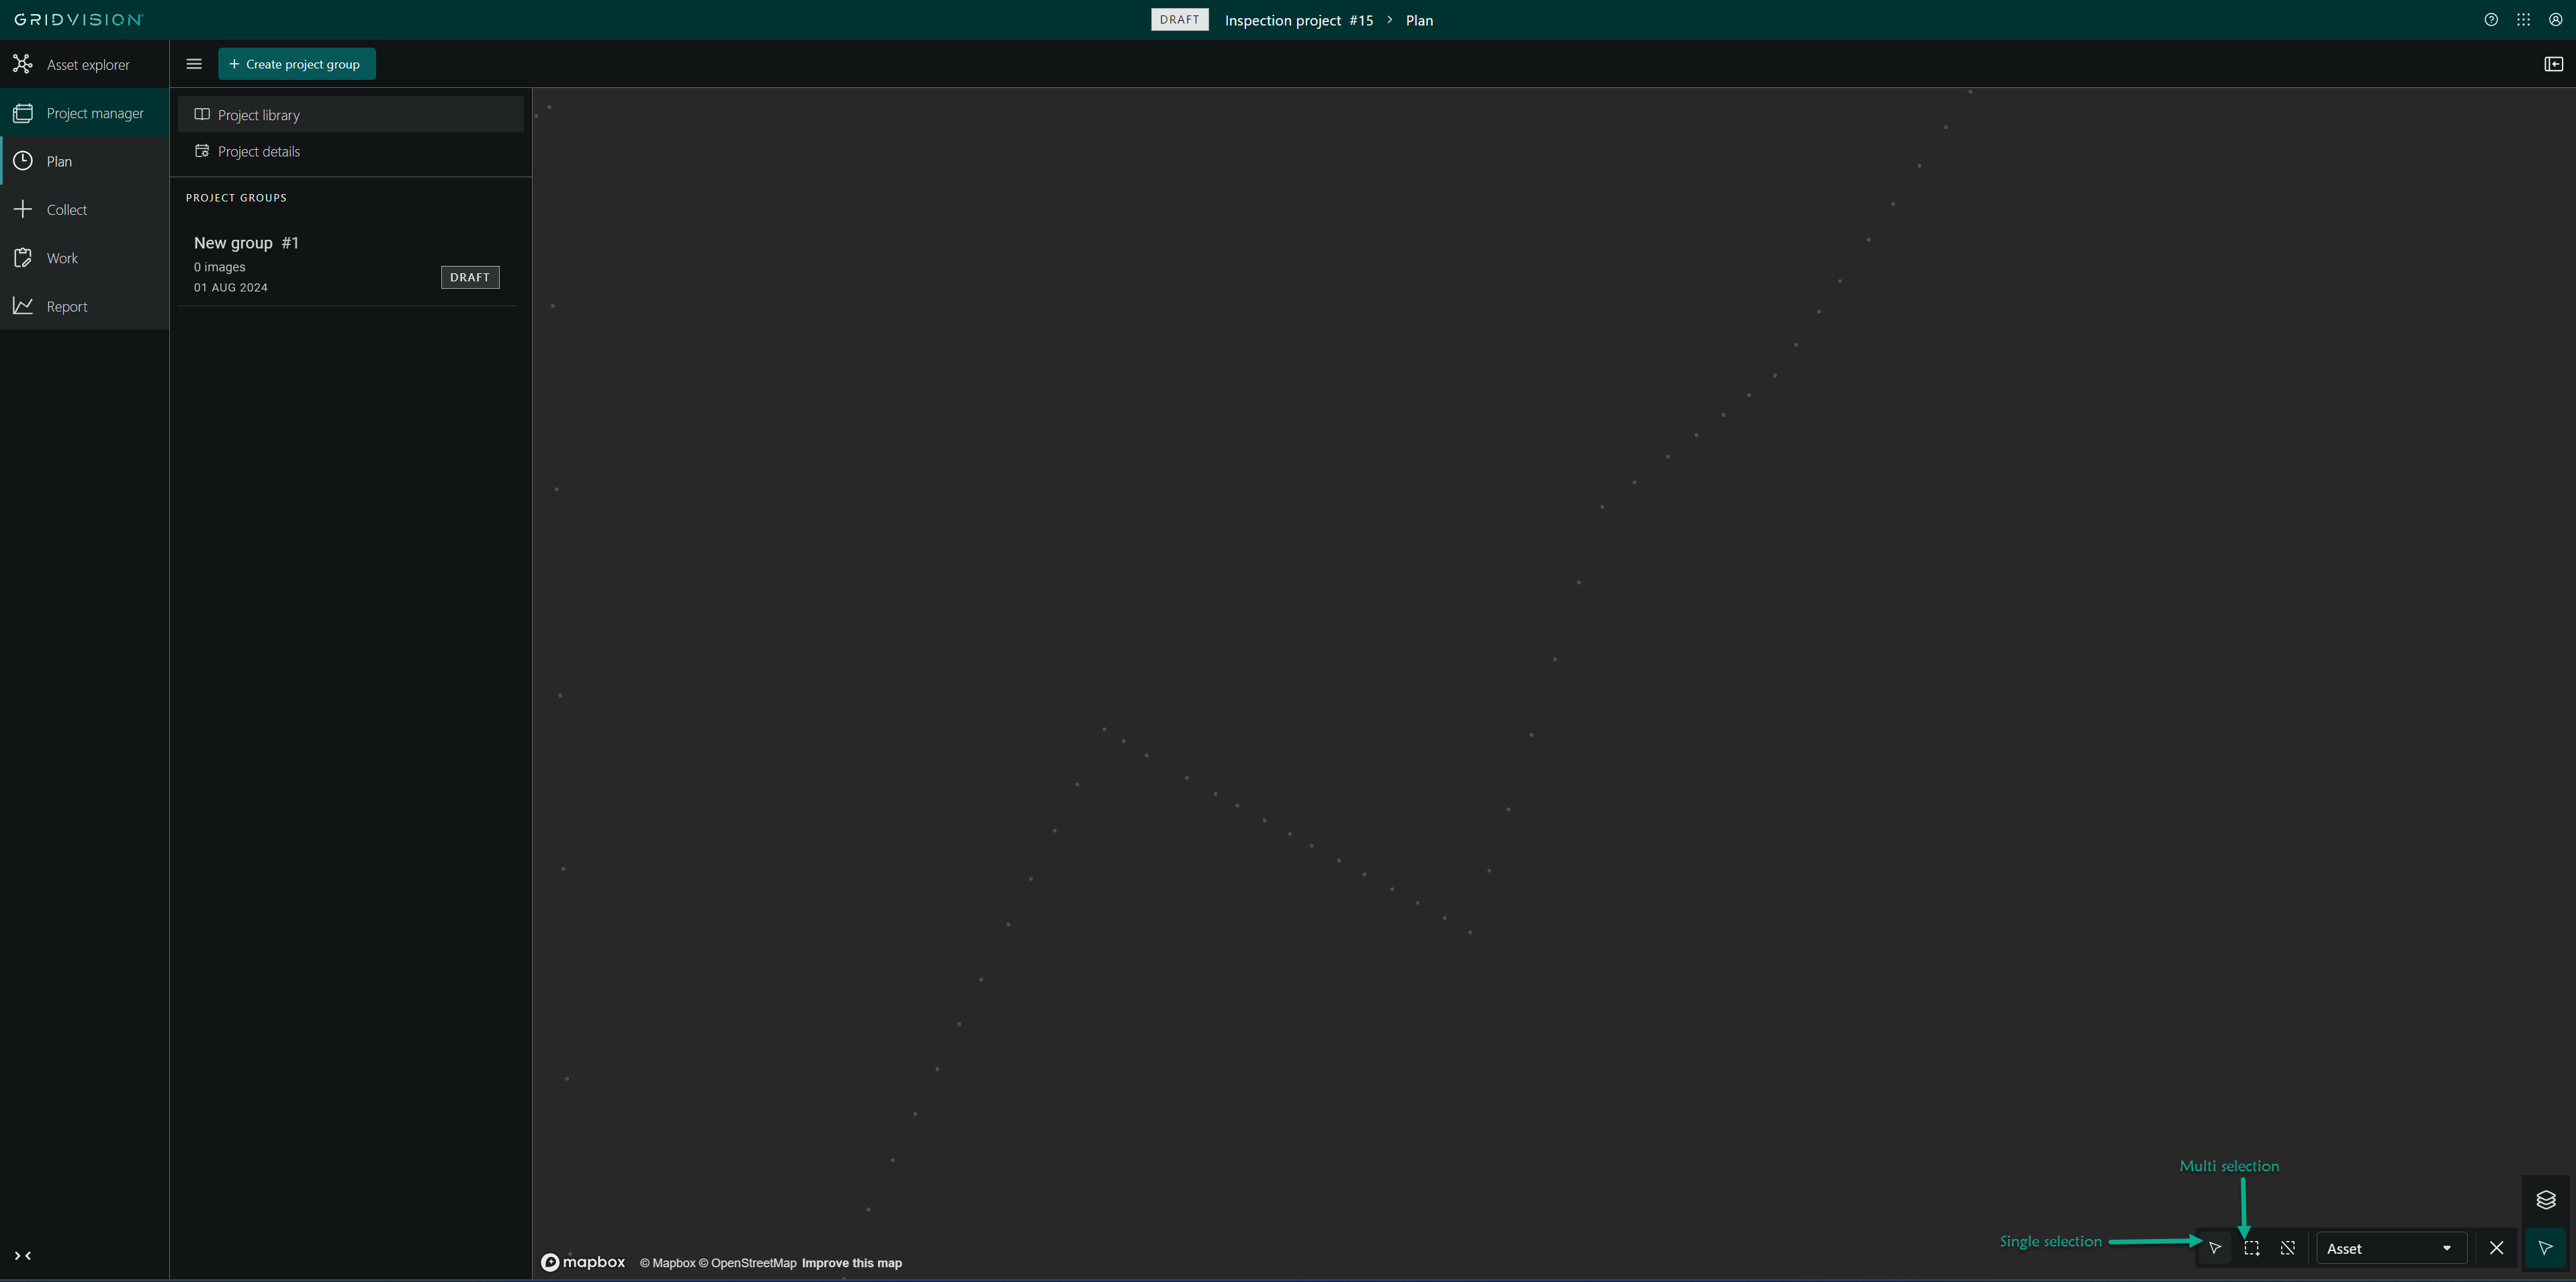Open Project details
2576x1282 pixels.
(259, 151)
